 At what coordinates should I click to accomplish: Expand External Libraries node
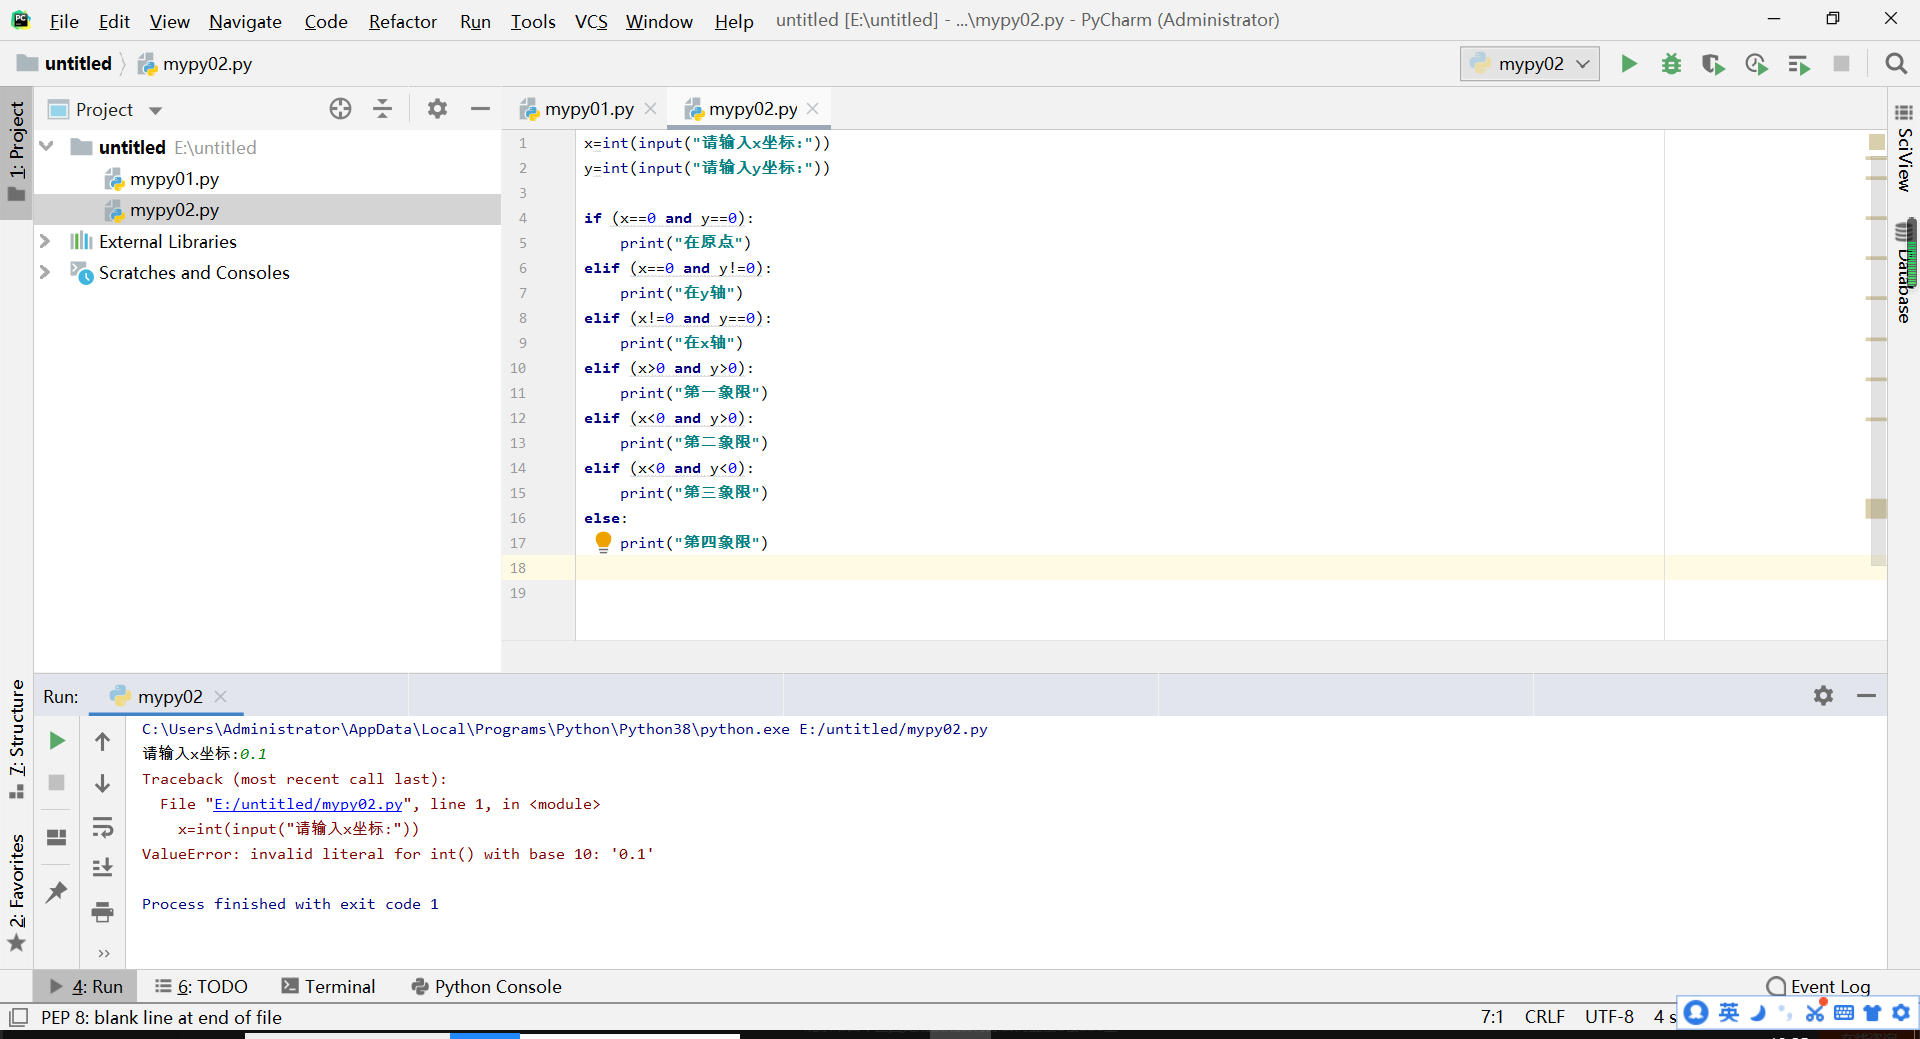tap(45, 241)
